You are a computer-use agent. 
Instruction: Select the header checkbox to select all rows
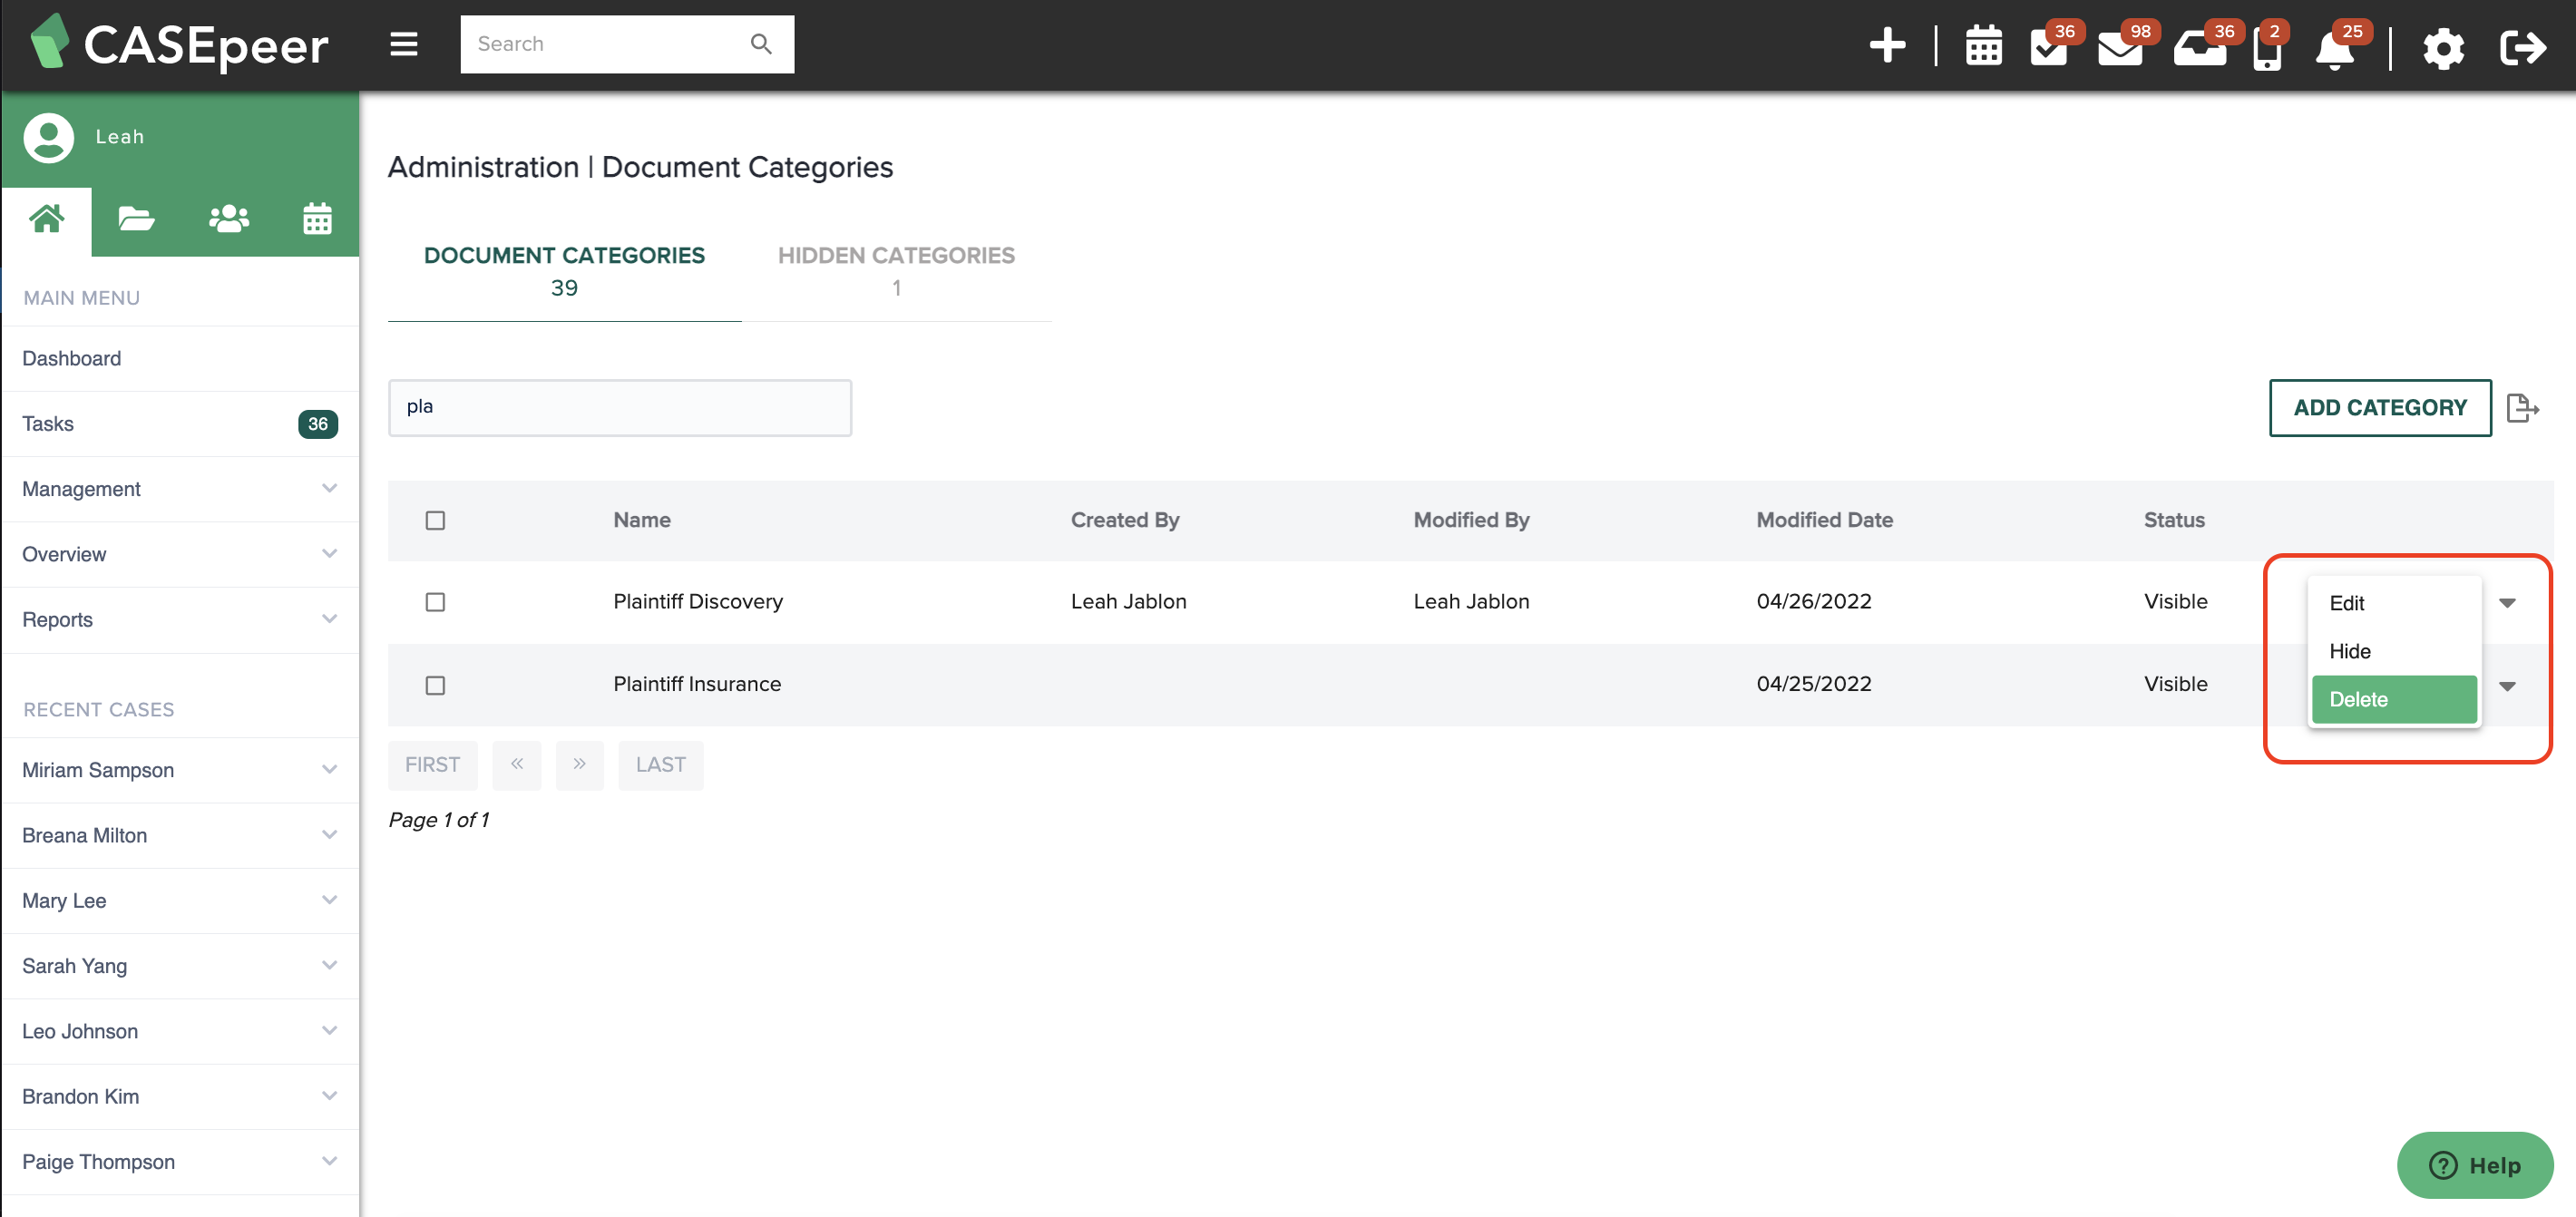435,520
